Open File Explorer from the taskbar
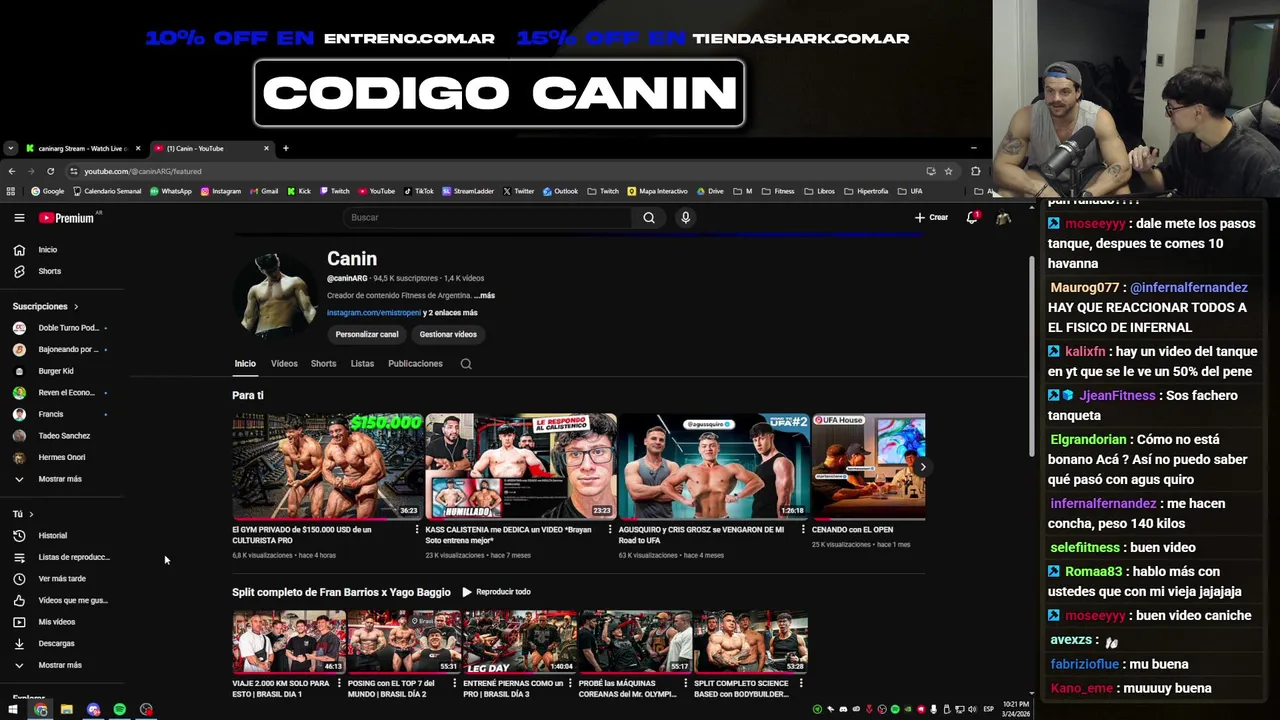 click(x=66, y=710)
